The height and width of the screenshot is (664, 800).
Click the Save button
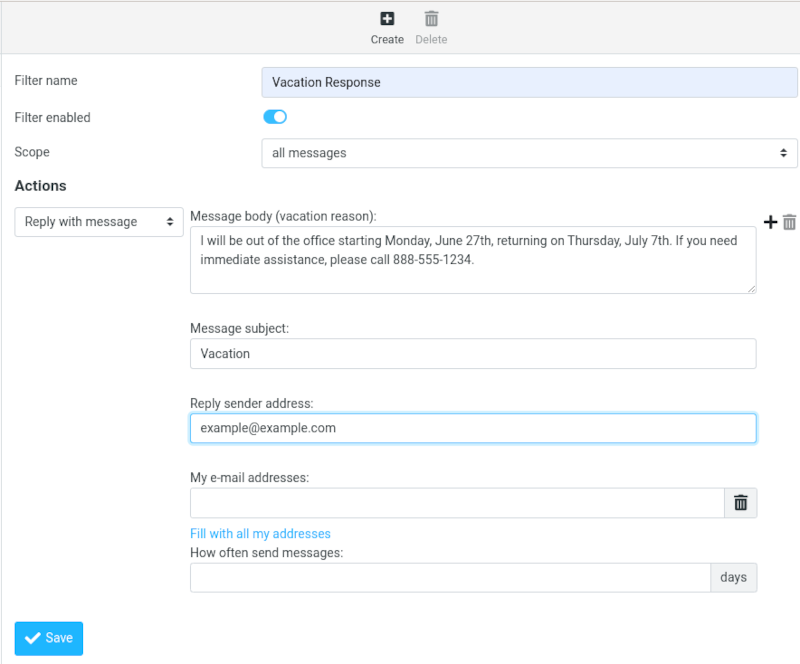[49, 638]
